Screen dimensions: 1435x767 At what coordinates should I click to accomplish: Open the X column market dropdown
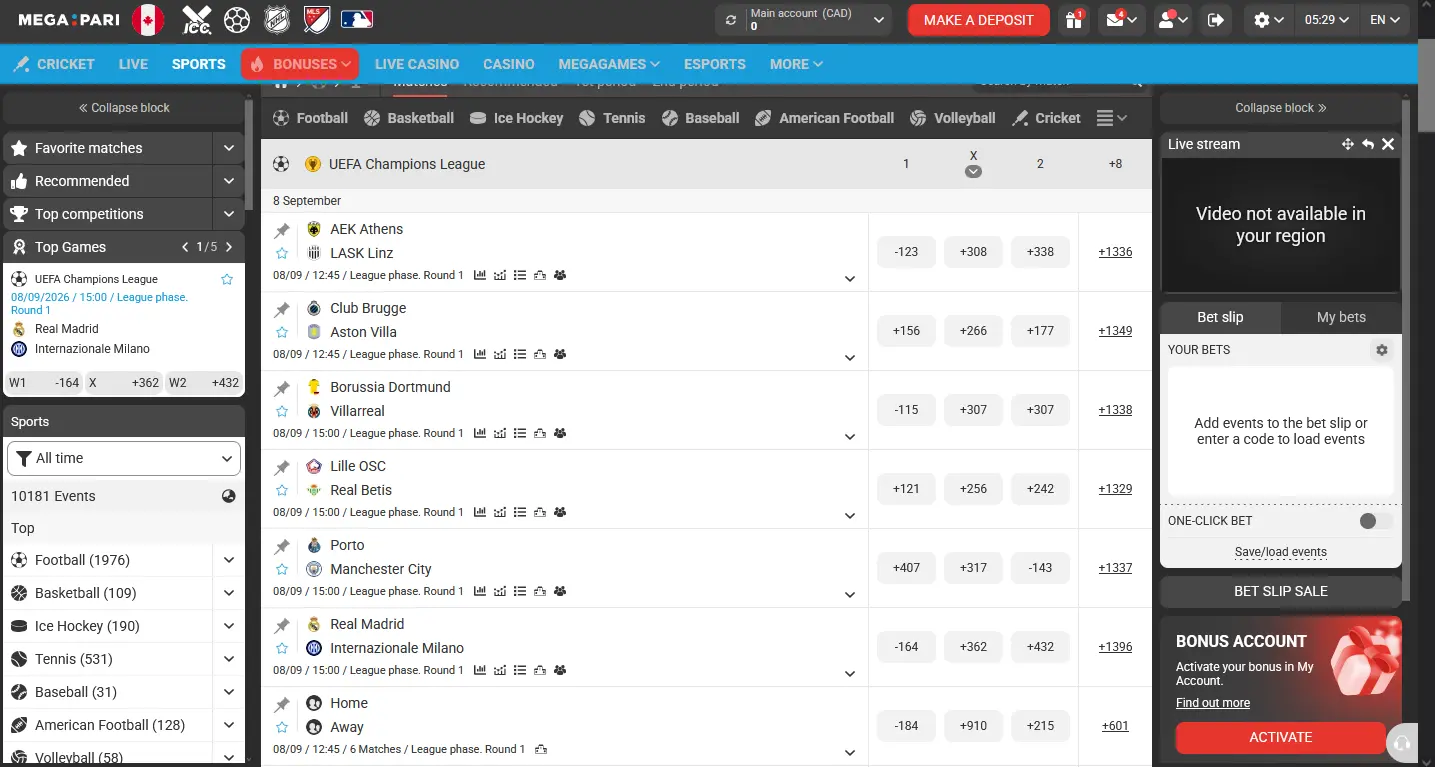pyautogui.click(x=973, y=171)
